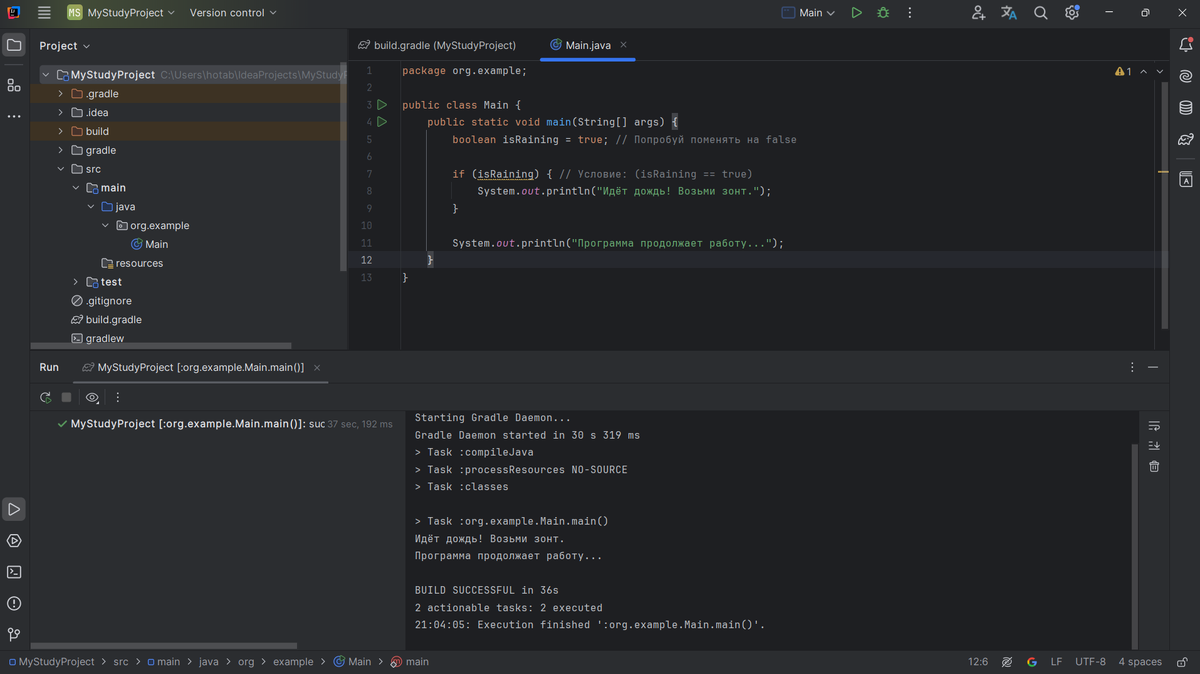This screenshot has height=674, width=1200.
Task: Run Main with the green play button
Action: coord(856,13)
